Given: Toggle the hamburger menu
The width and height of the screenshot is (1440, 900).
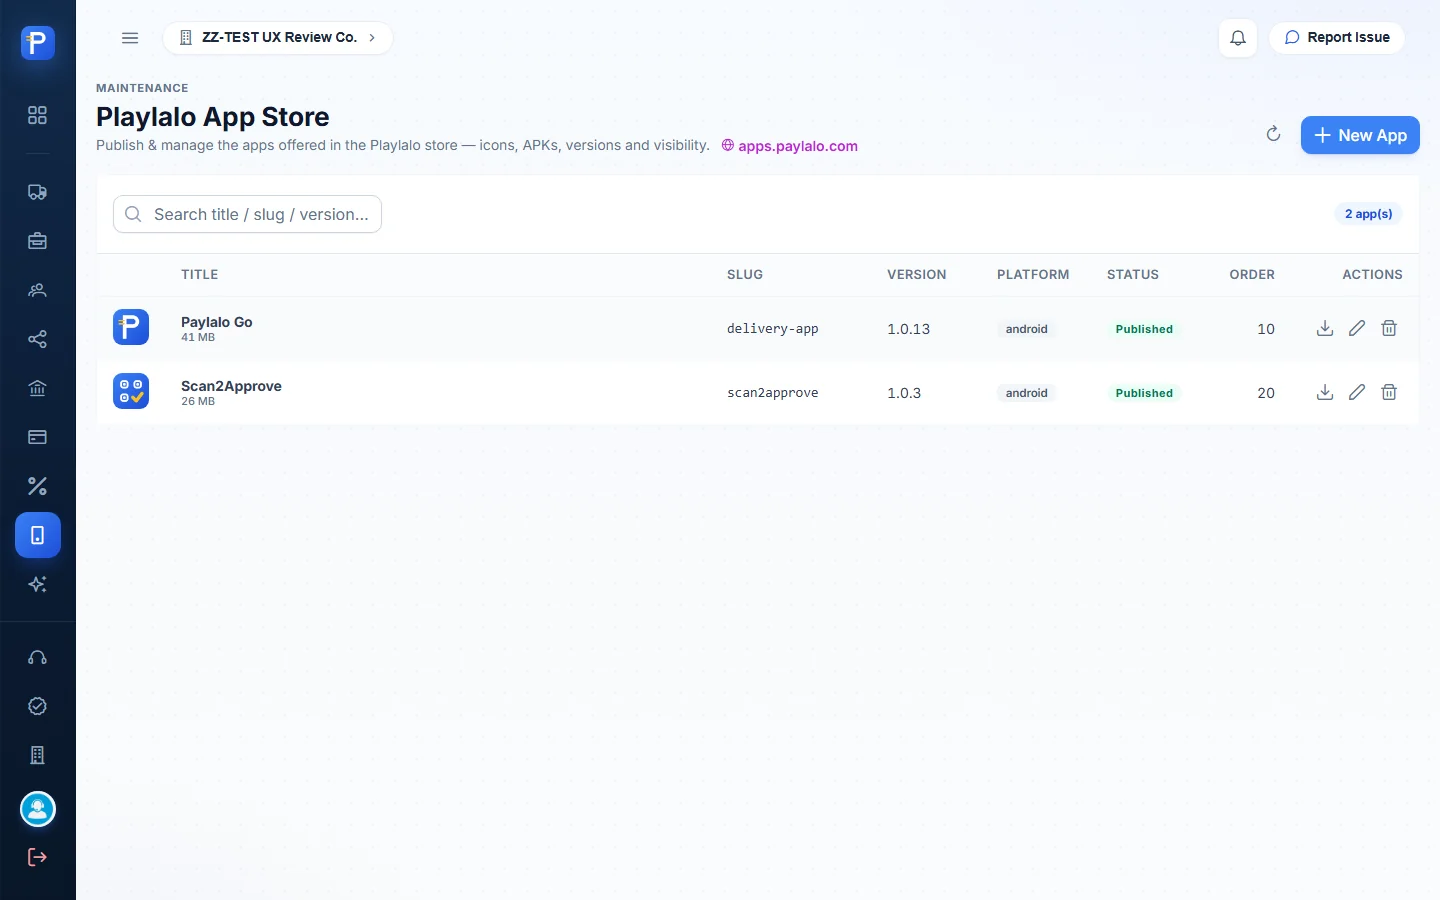Looking at the screenshot, I should pyautogui.click(x=130, y=38).
